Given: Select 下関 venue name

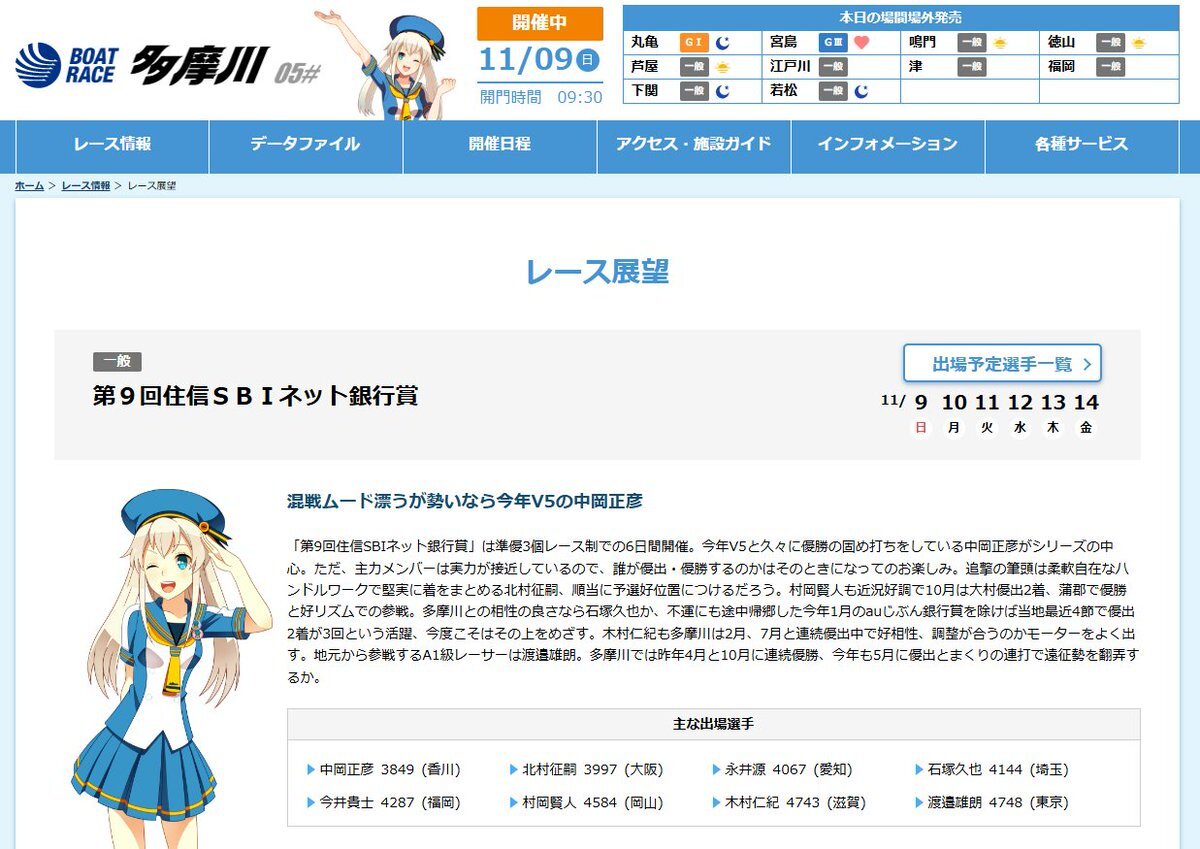Looking at the screenshot, I should pos(645,91).
